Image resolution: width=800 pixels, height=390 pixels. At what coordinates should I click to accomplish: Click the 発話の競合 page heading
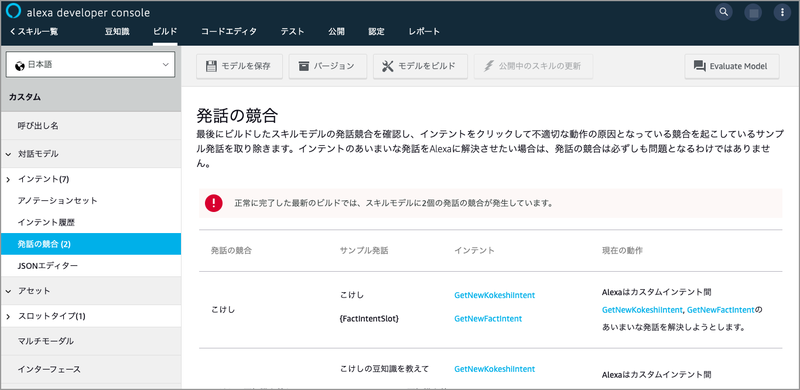pos(237,116)
